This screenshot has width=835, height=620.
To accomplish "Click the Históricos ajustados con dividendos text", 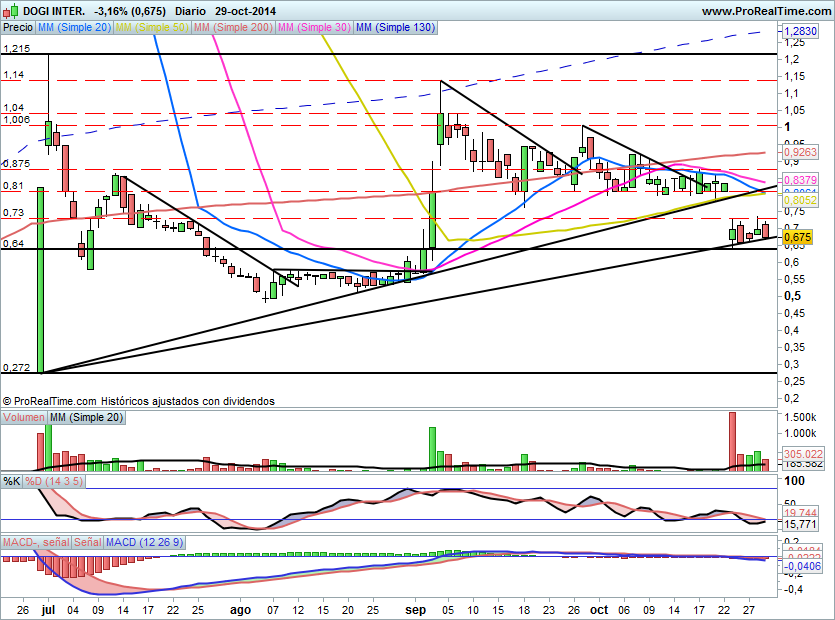I will (x=188, y=401).
